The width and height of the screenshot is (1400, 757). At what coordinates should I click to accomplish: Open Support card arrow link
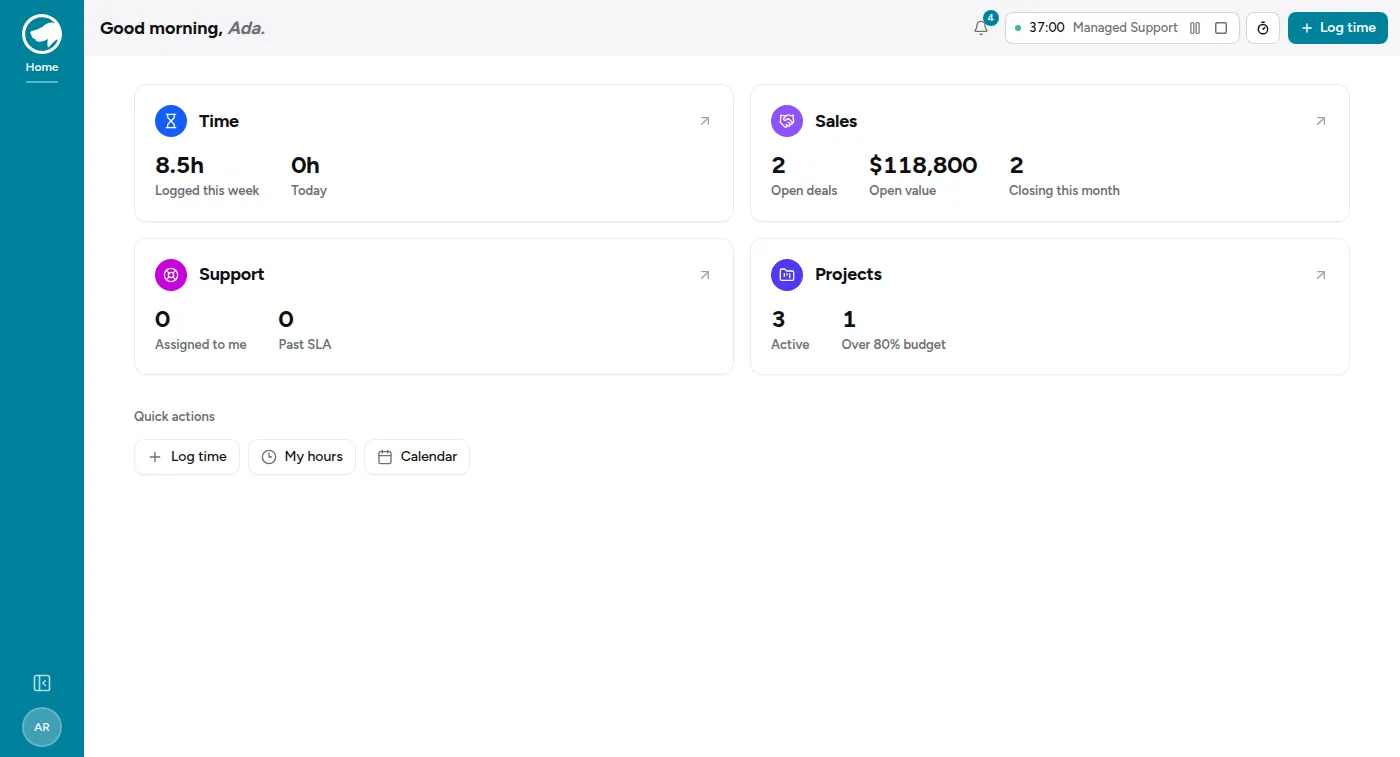[705, 275]
